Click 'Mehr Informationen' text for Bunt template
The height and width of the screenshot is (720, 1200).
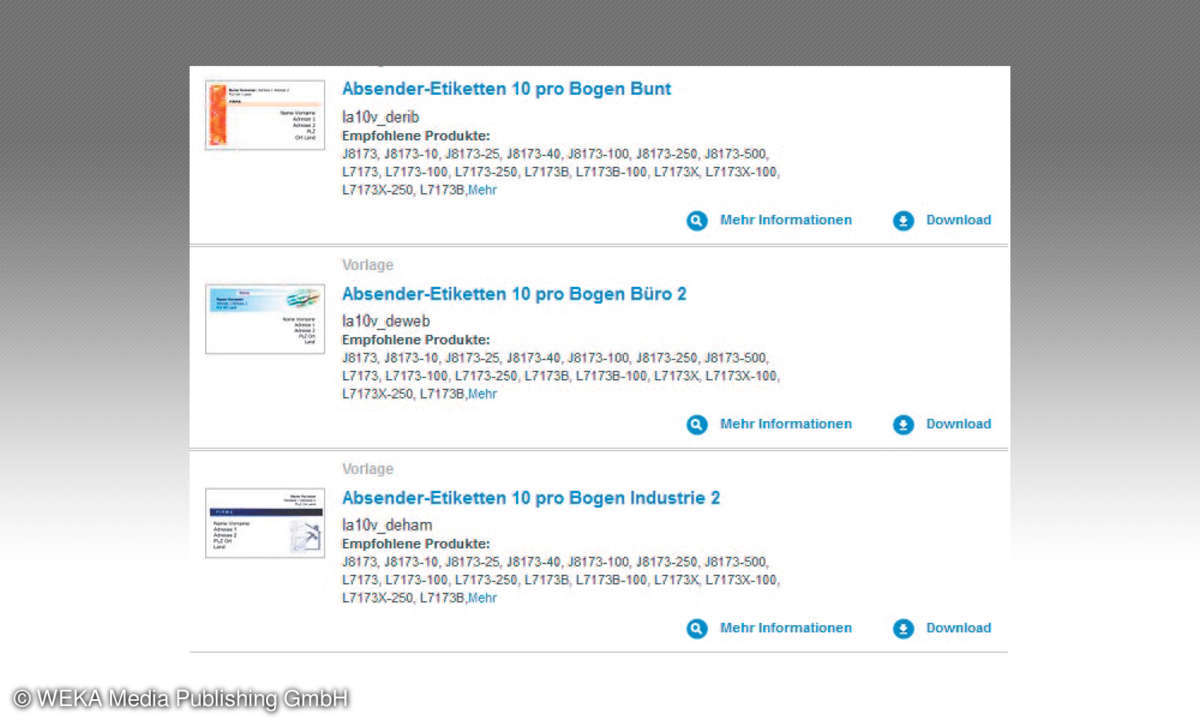click(786, 220)
